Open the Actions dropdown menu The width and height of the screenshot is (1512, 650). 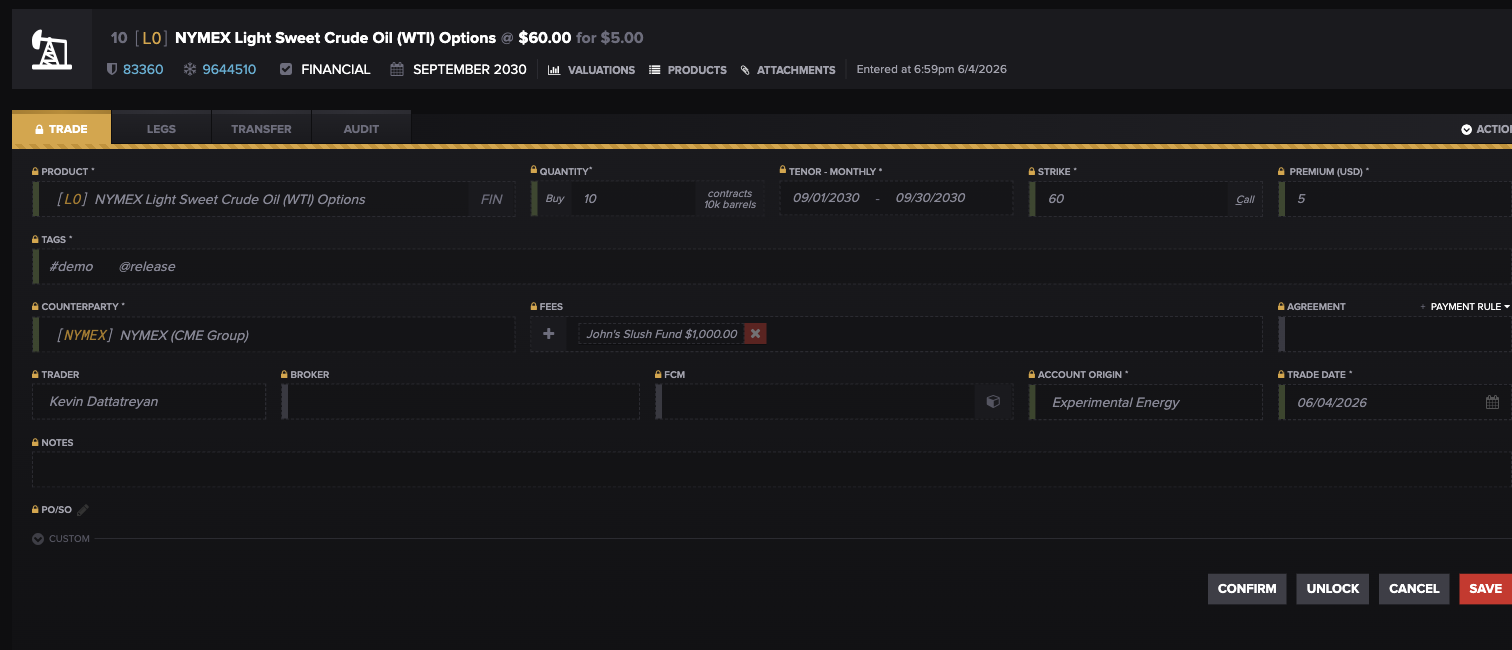[x=1487, y=129]
